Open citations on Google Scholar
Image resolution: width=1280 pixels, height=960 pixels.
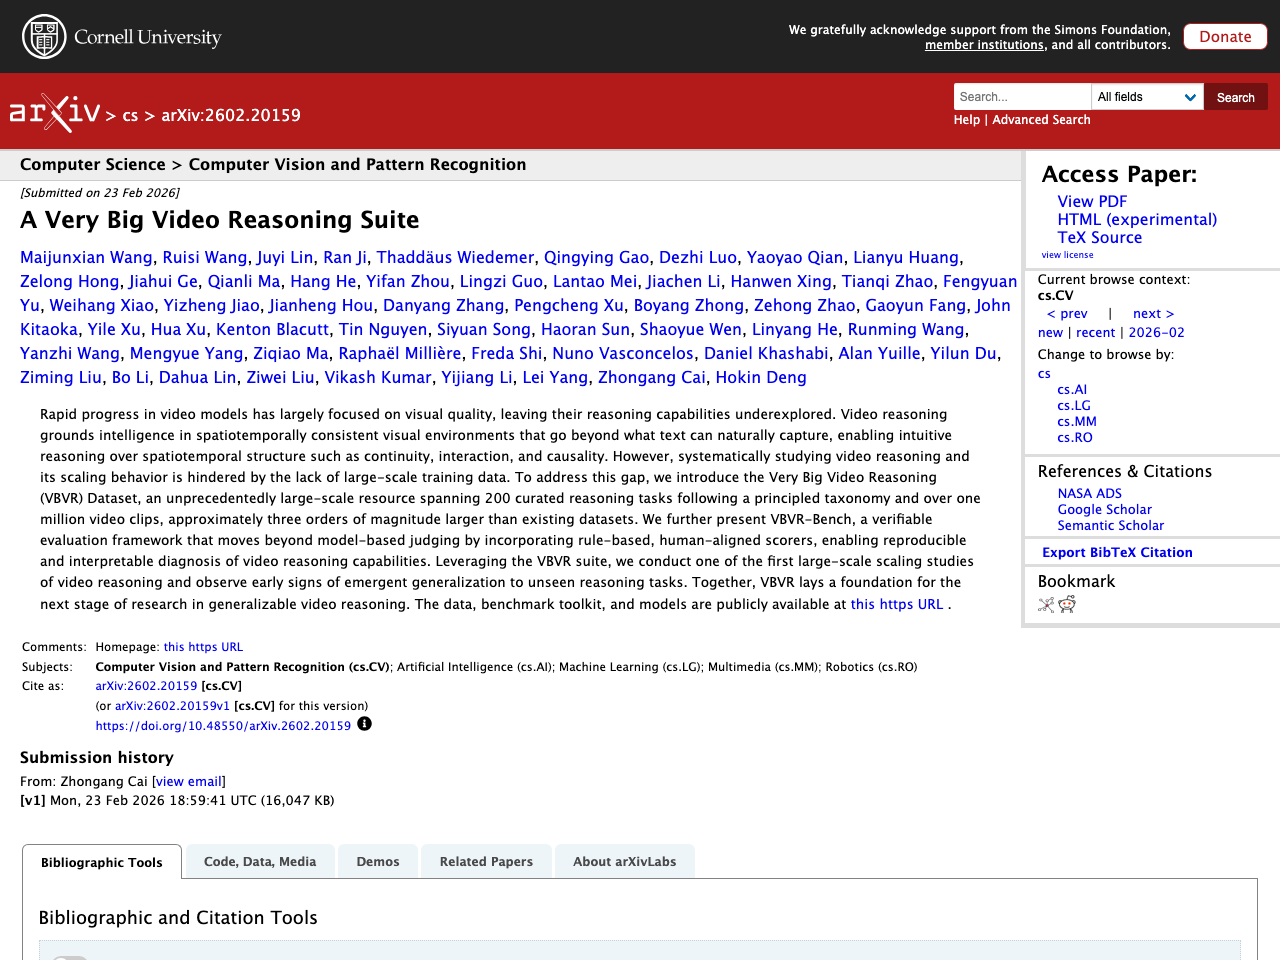tap(1104, 509)
